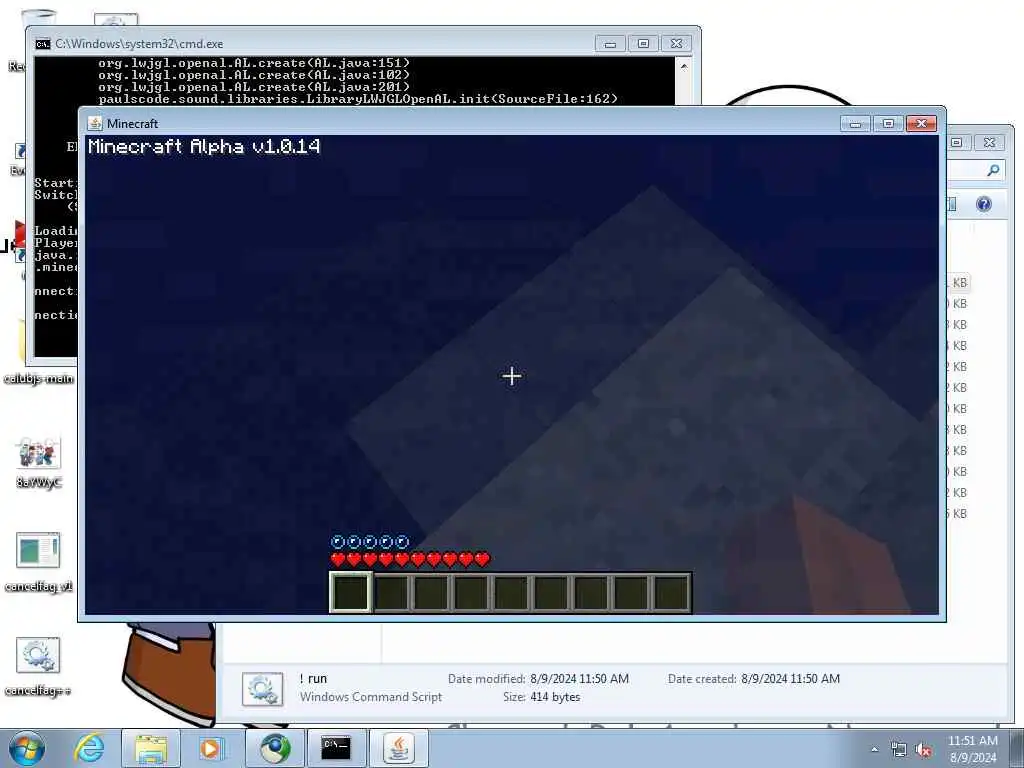The height and width of the screenshot is (768, 1024).
Task: Maximize the Explorer window behind Minecraft
Action: point(957,142)
